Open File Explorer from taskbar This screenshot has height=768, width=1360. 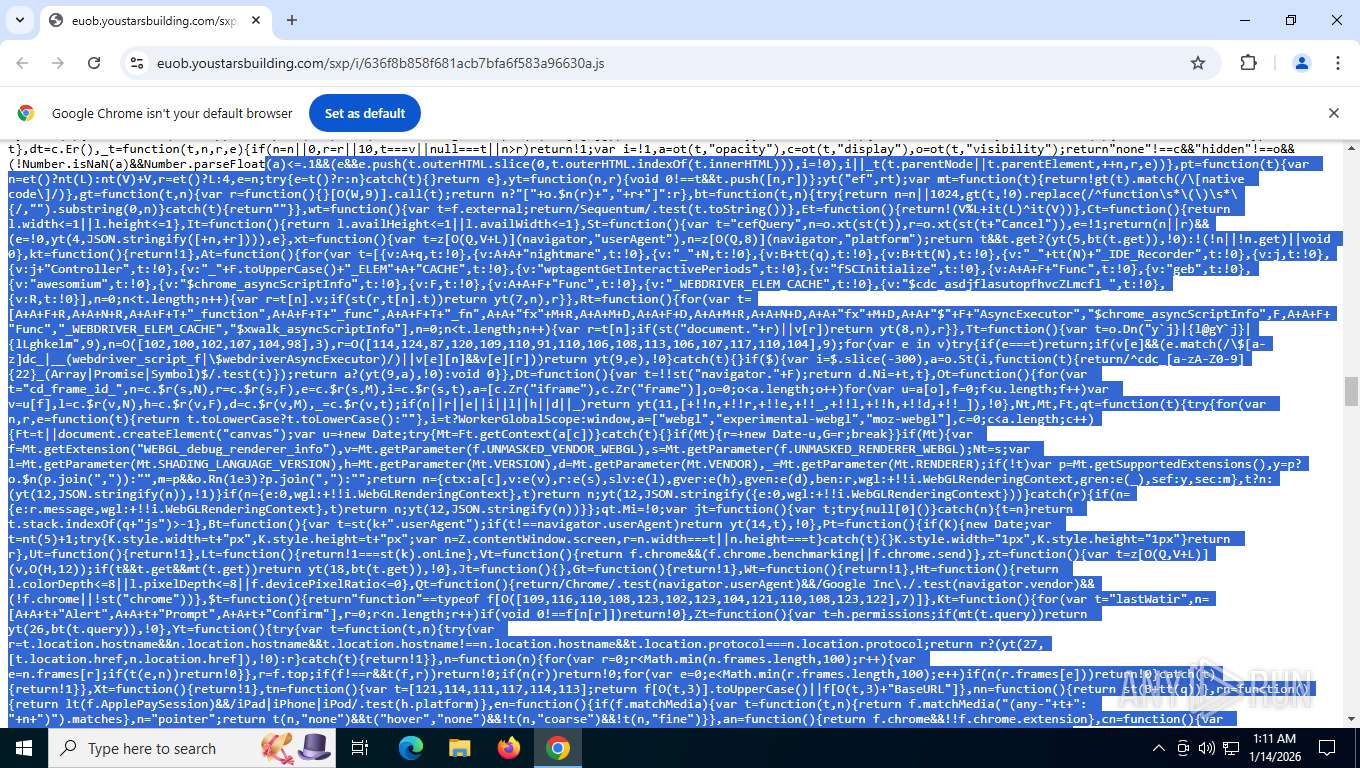coord(460,748)
